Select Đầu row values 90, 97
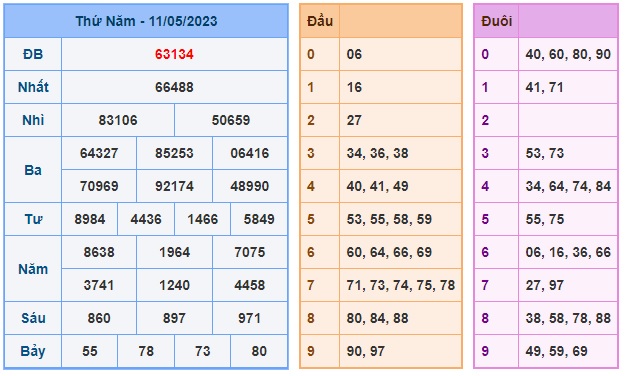The height and width of the screenshot is (376, 626). tap(366, 351)
